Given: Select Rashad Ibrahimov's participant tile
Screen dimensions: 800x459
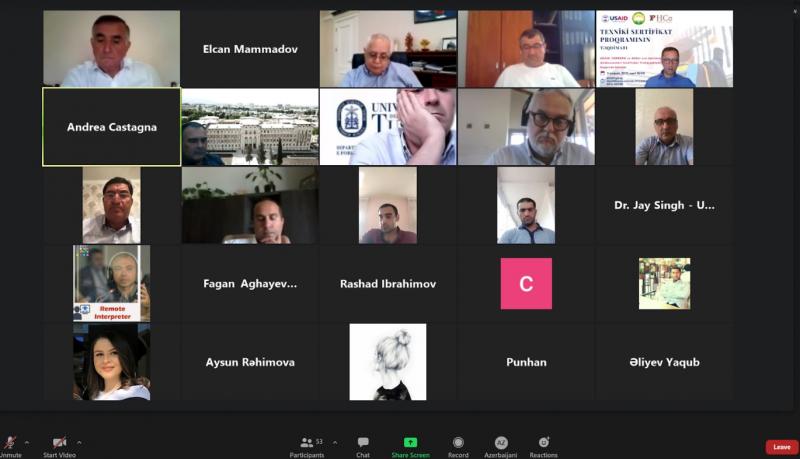Looking at the screenshot, I should click(x=388, y=284).
